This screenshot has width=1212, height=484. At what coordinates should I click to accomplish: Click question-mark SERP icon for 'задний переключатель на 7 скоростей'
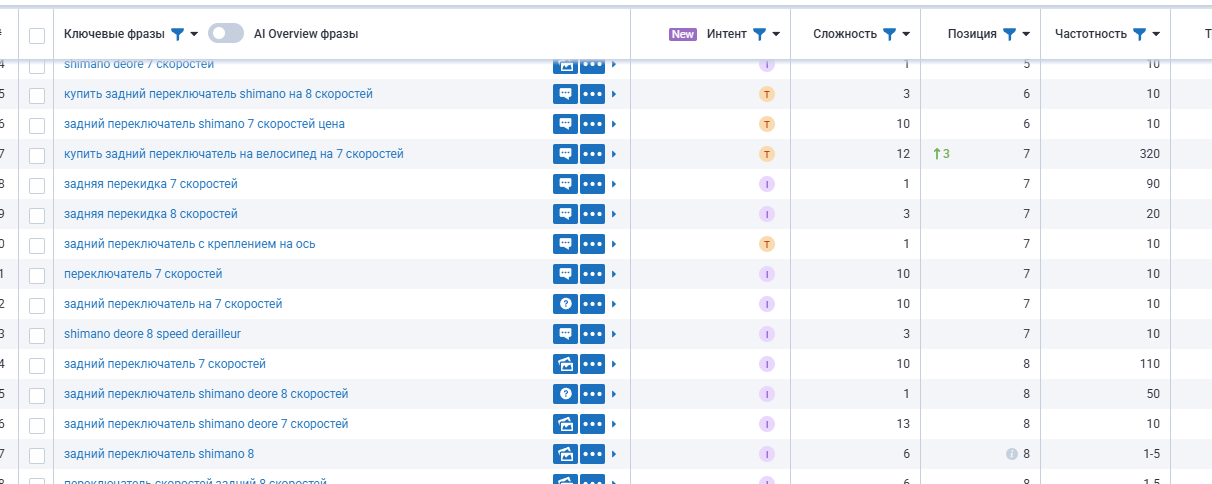click(565, 304)
